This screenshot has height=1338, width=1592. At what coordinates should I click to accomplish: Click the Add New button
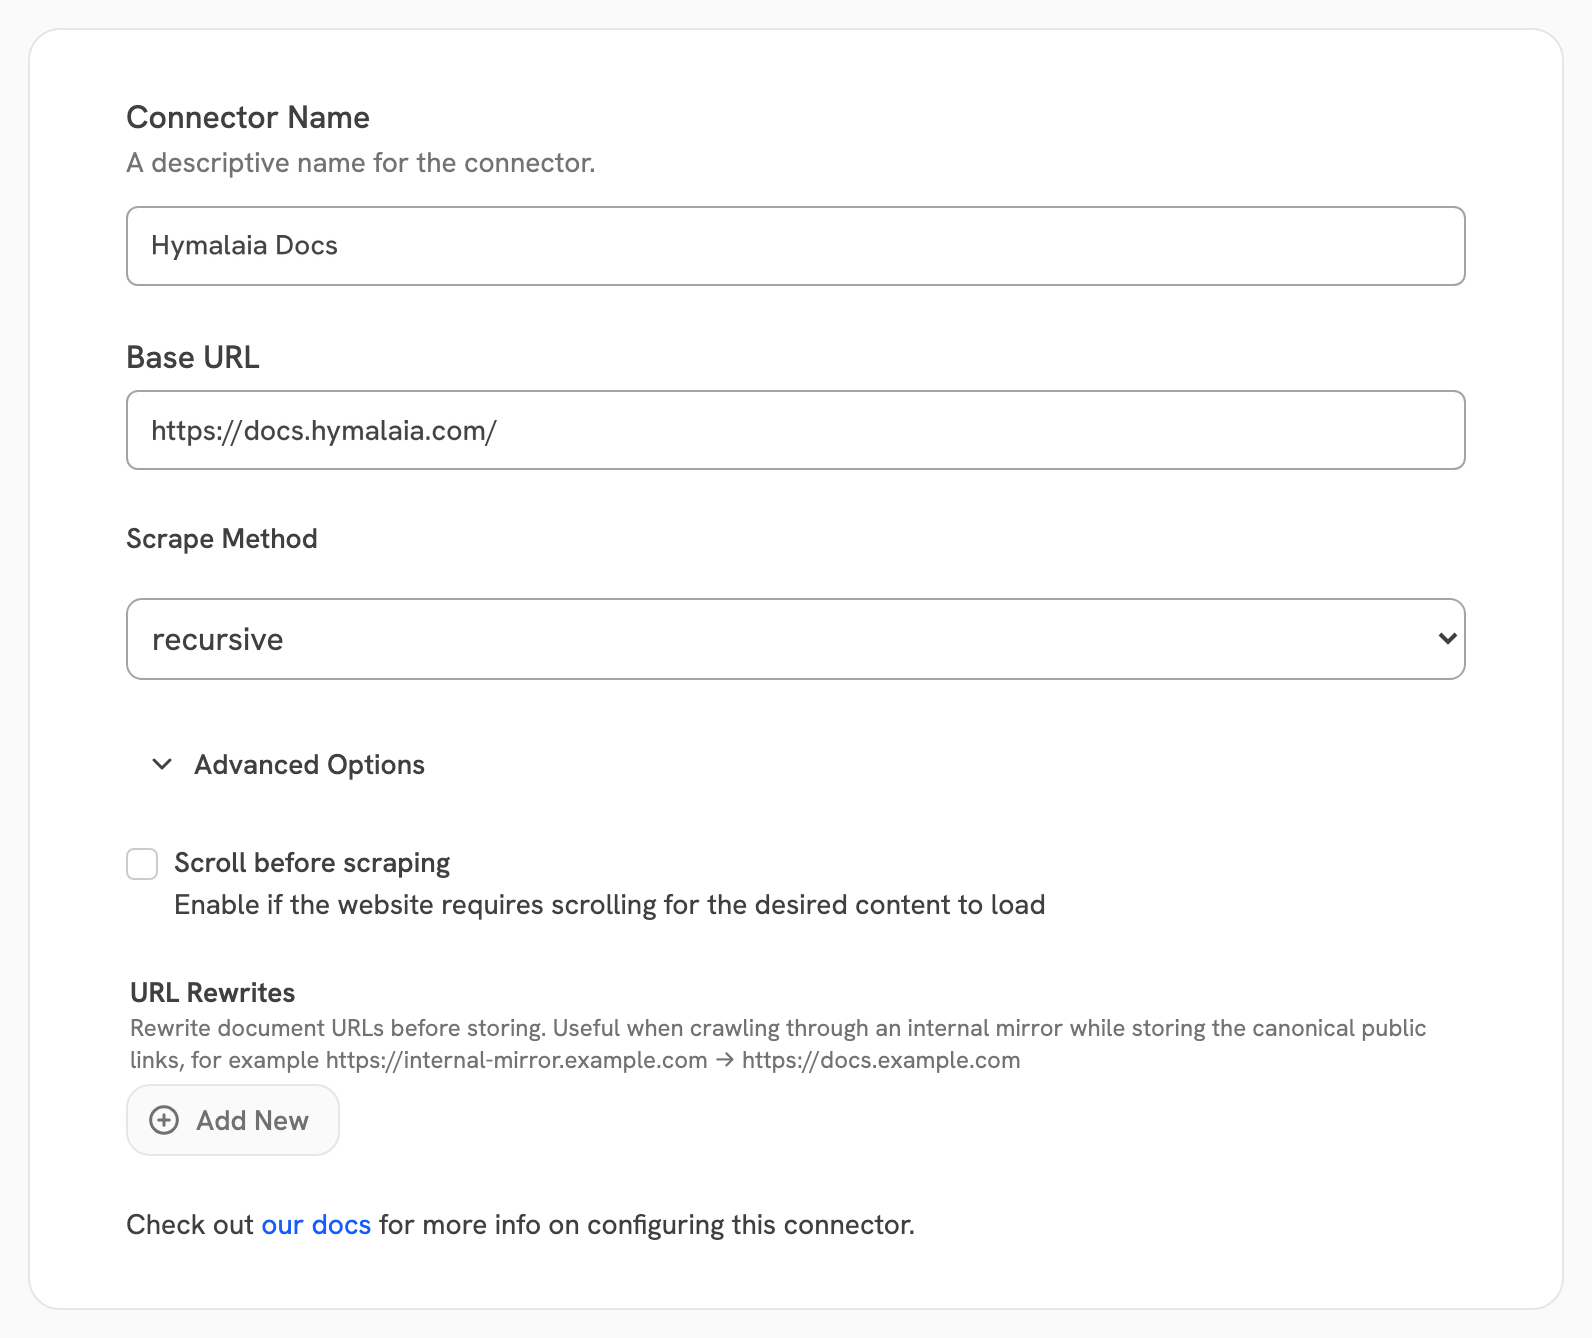[233, 1120]
